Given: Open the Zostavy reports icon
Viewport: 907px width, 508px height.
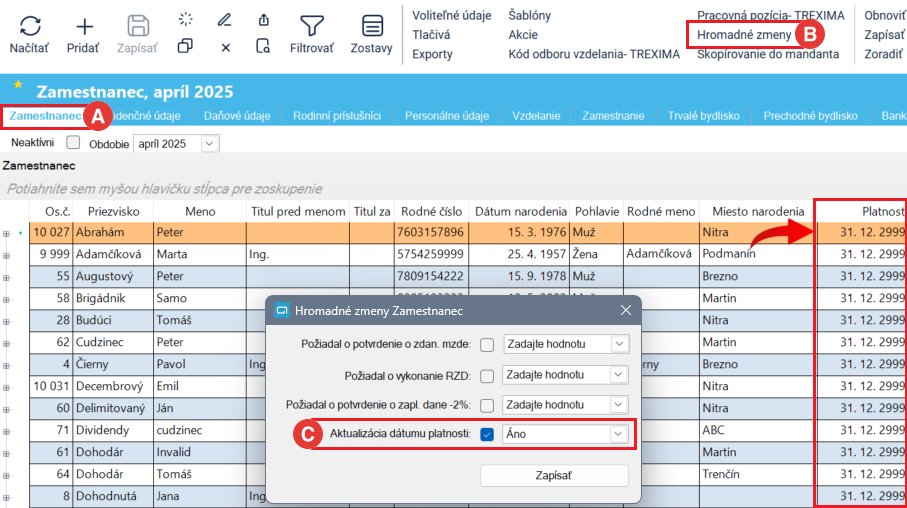Looking at the screenshot, I should [372, 27].
